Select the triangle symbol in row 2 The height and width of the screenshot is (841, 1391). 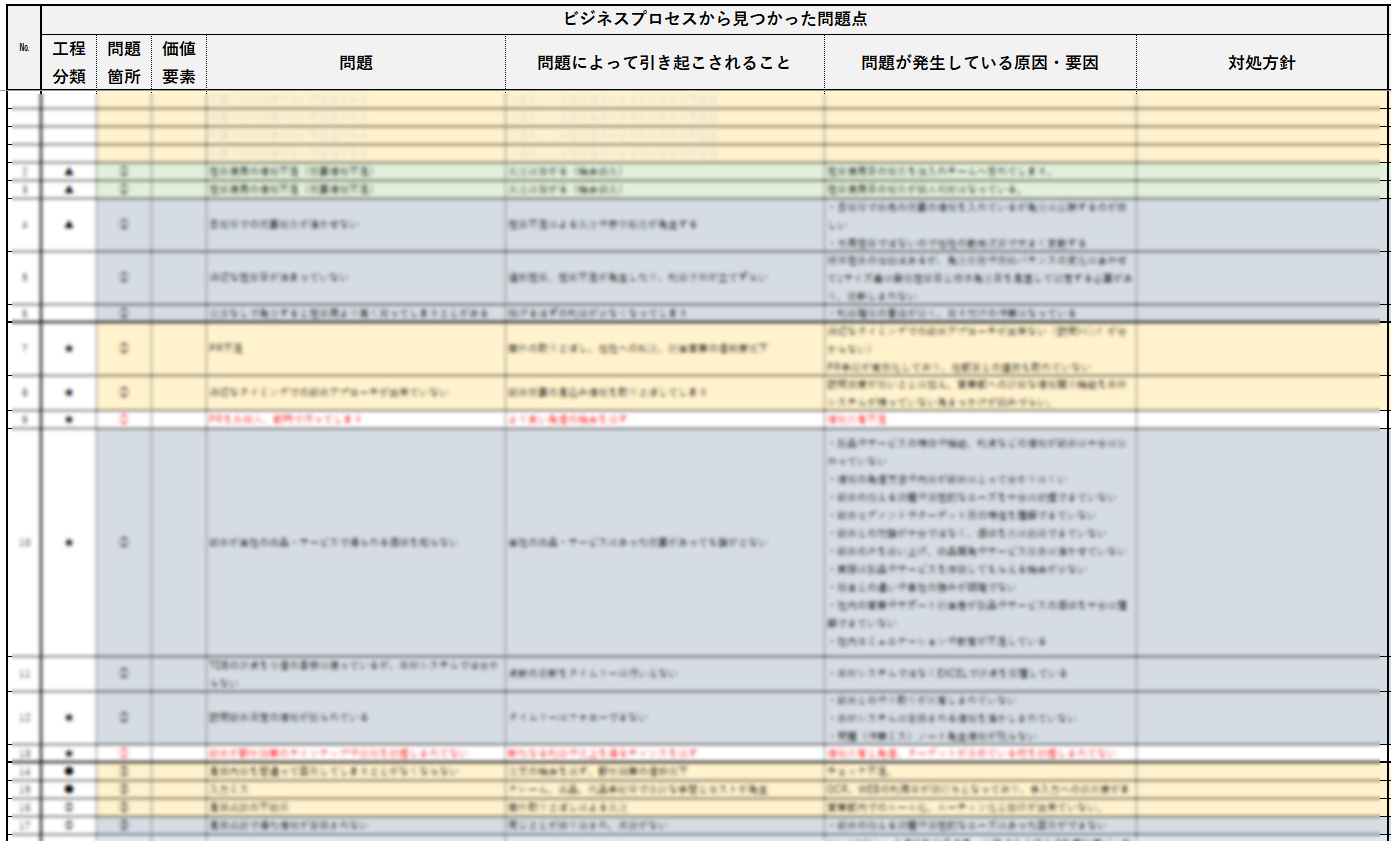click(69, 172)
